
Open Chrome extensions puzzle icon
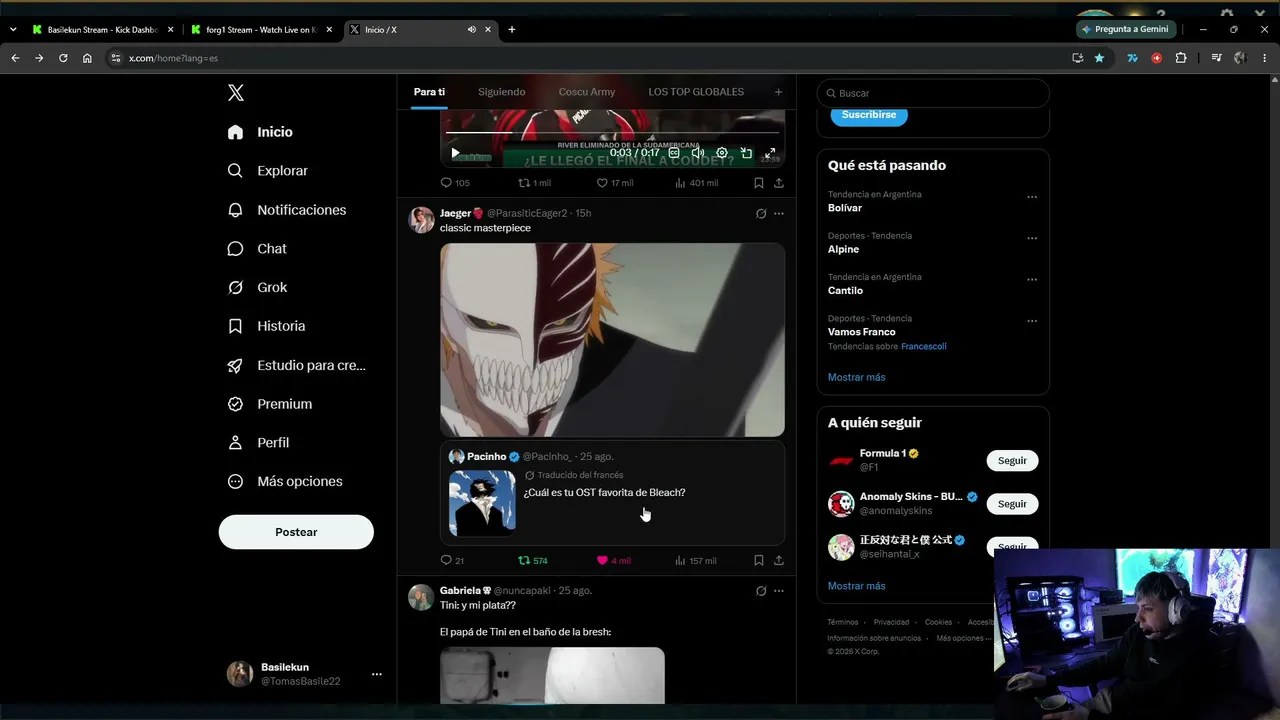tap(1181, 58)
